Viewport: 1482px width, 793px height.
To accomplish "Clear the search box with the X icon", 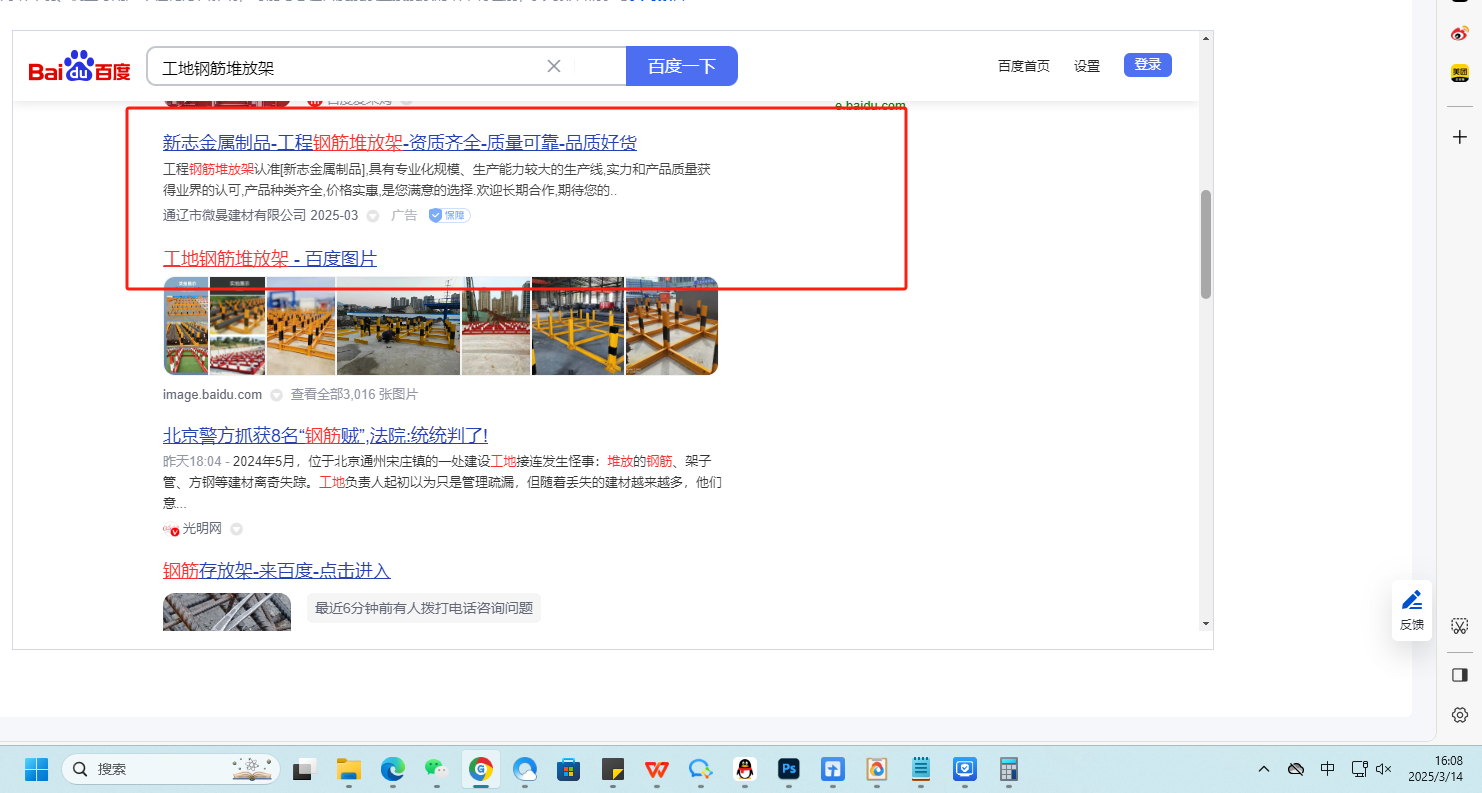I will 554,67.
